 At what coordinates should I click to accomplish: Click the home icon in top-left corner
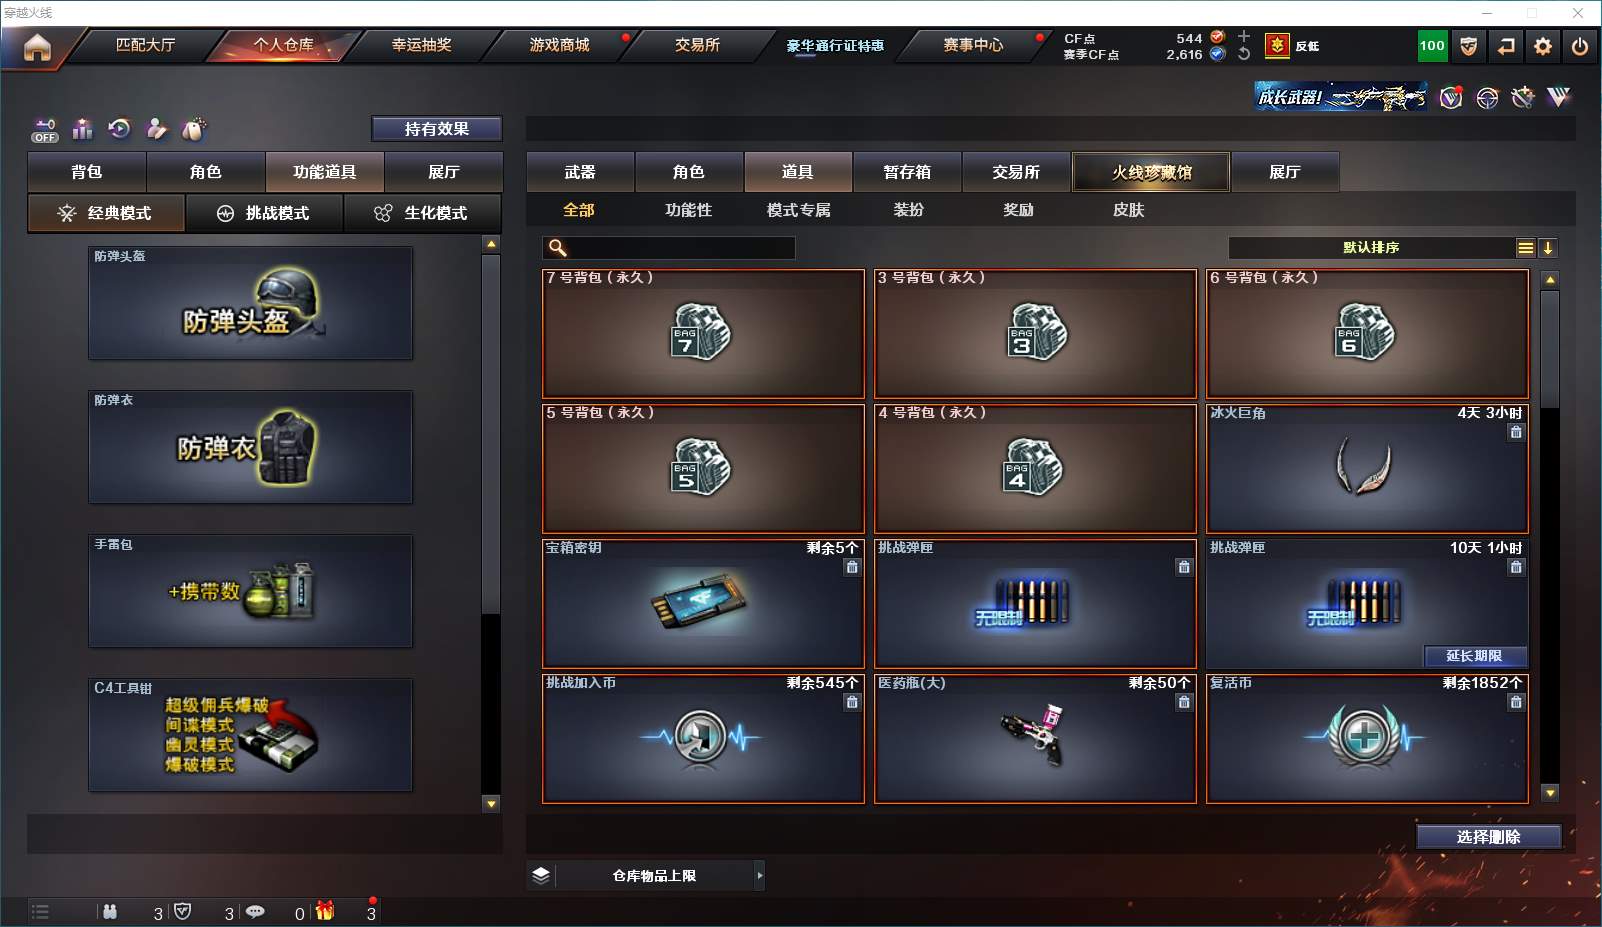(37, 47)
